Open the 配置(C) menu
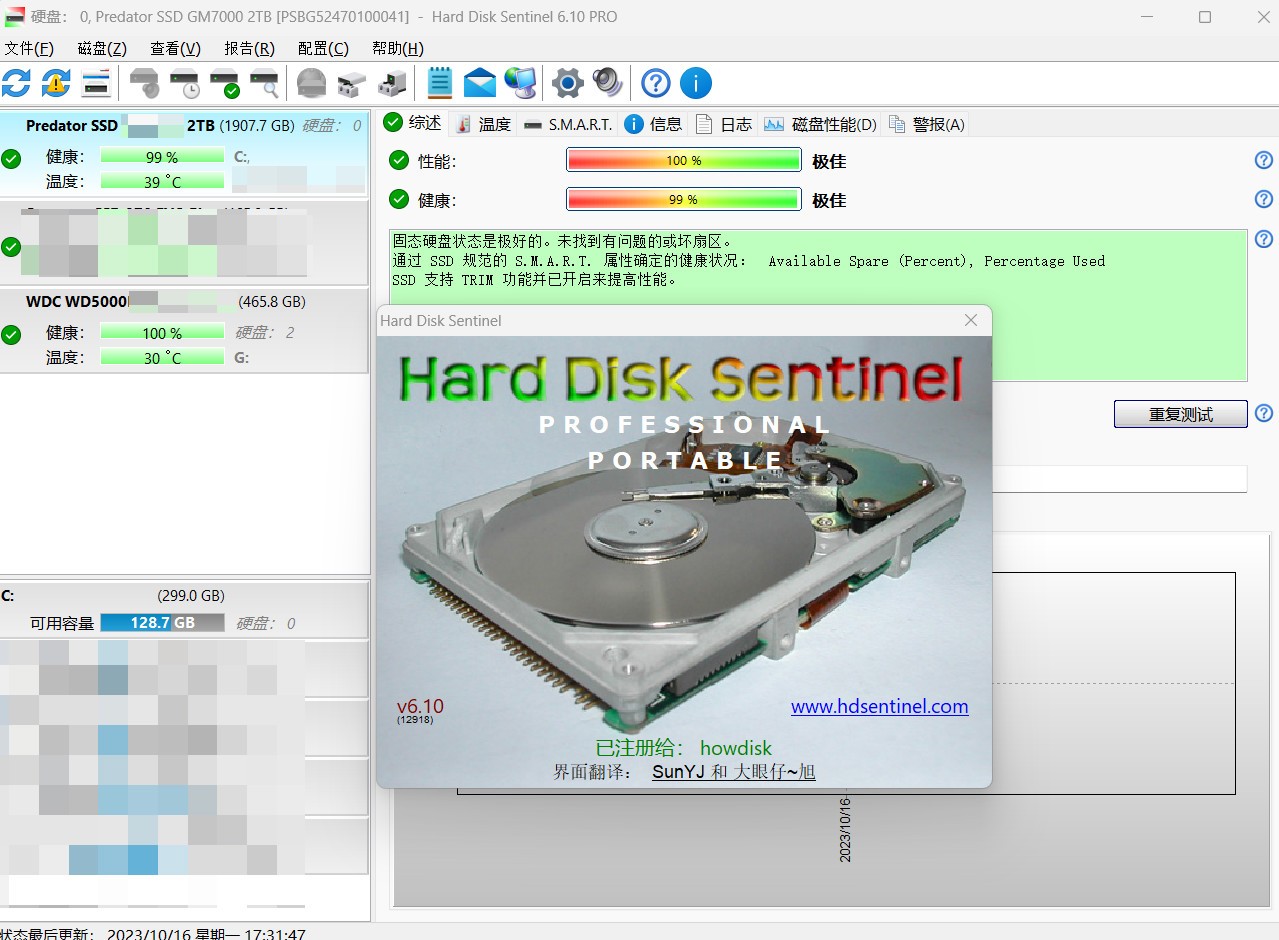The height and width of the screenshot is (940, 1279). click(x=323, y=48)
